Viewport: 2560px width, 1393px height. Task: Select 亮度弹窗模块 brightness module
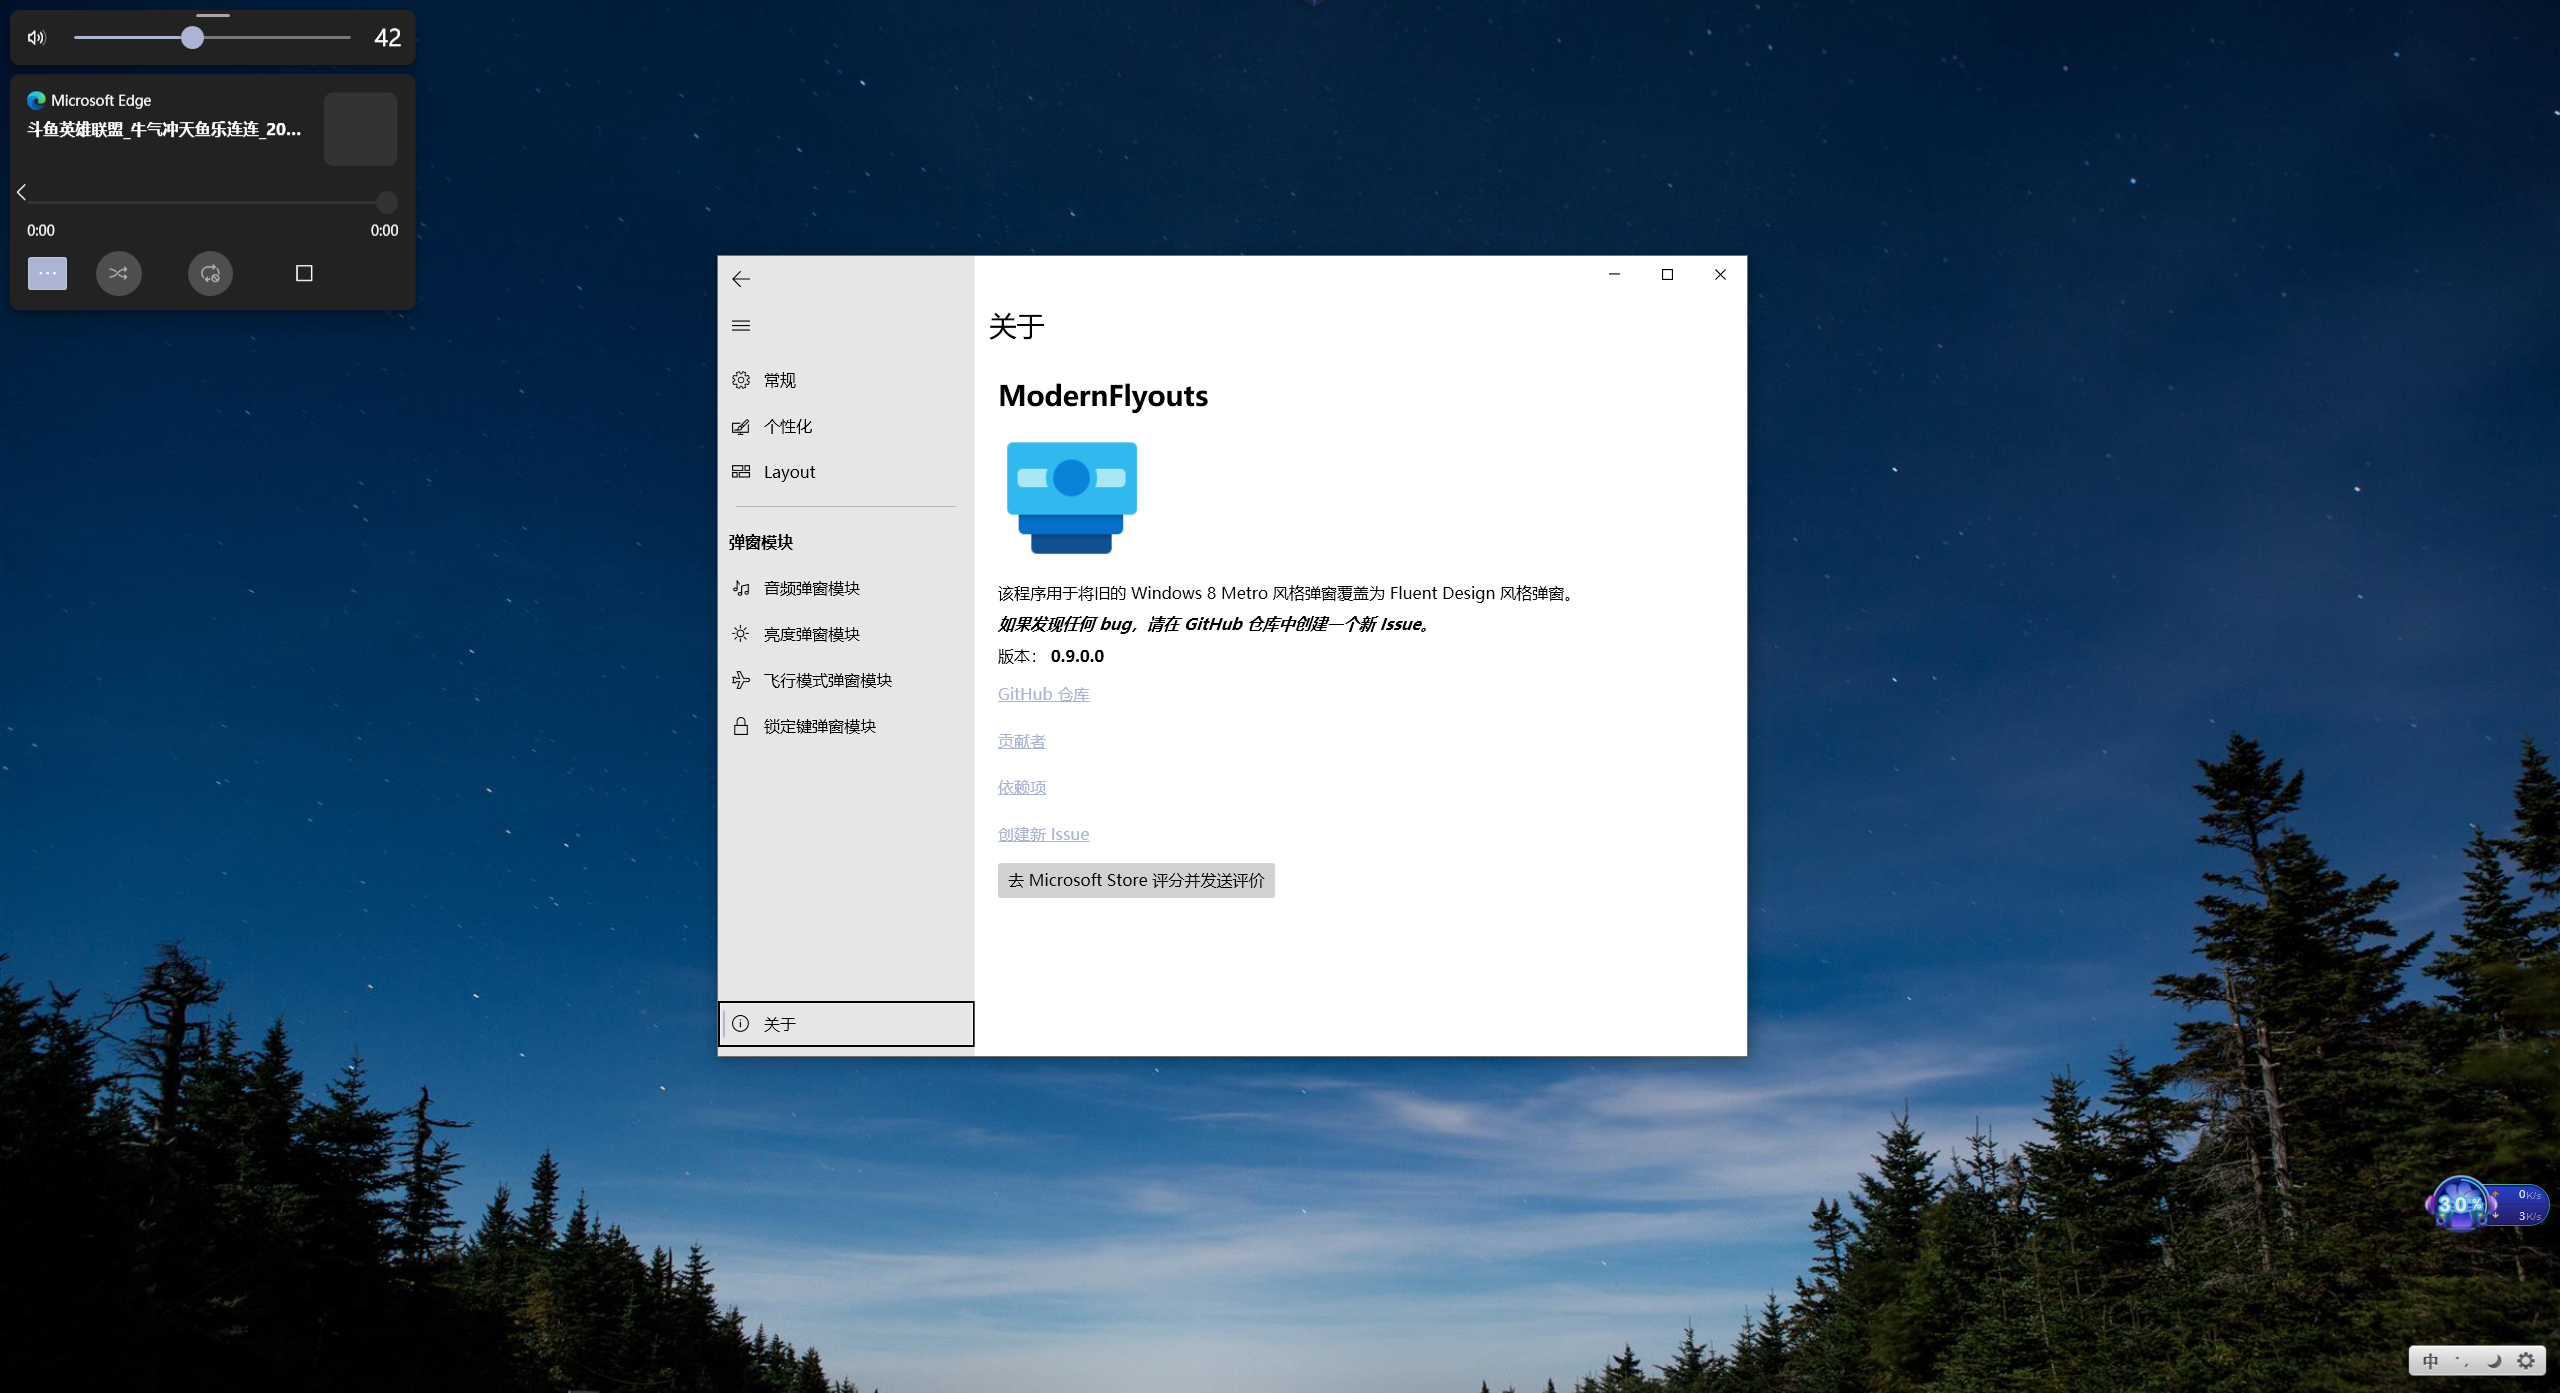[811, 634]
